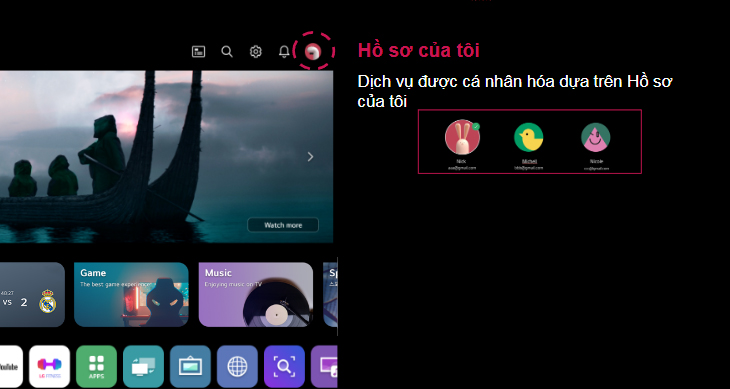730x389 pixels.
Task: Open the green APPS tile
Action: pyautogui.click(x=96, y=367)
